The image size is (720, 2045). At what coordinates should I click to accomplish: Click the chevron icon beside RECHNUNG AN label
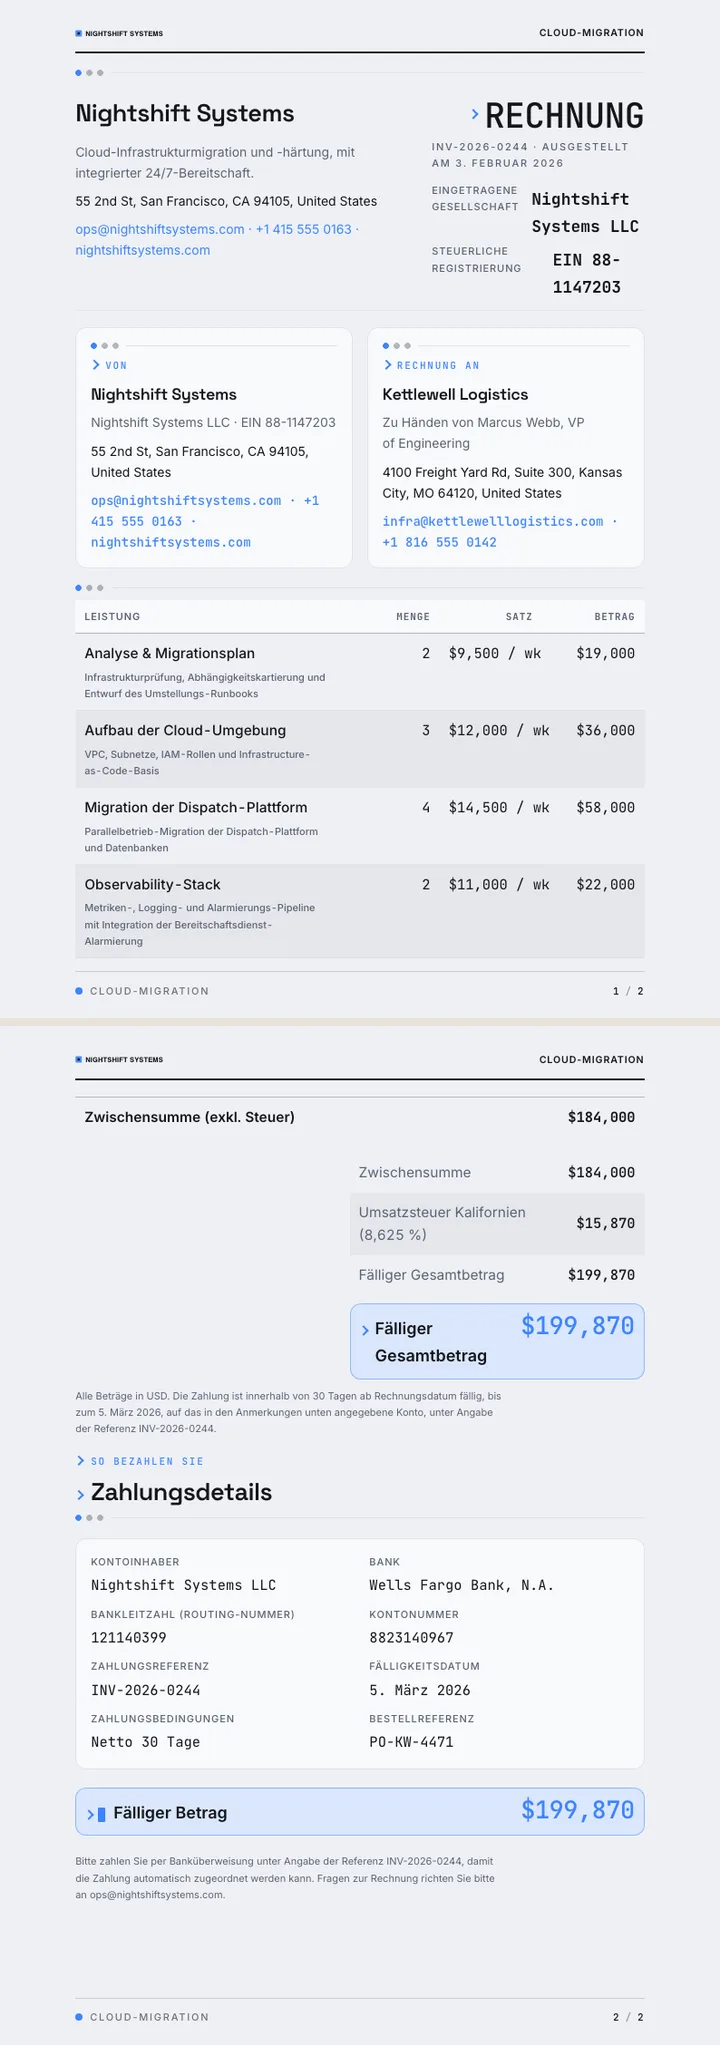point(387,366)
